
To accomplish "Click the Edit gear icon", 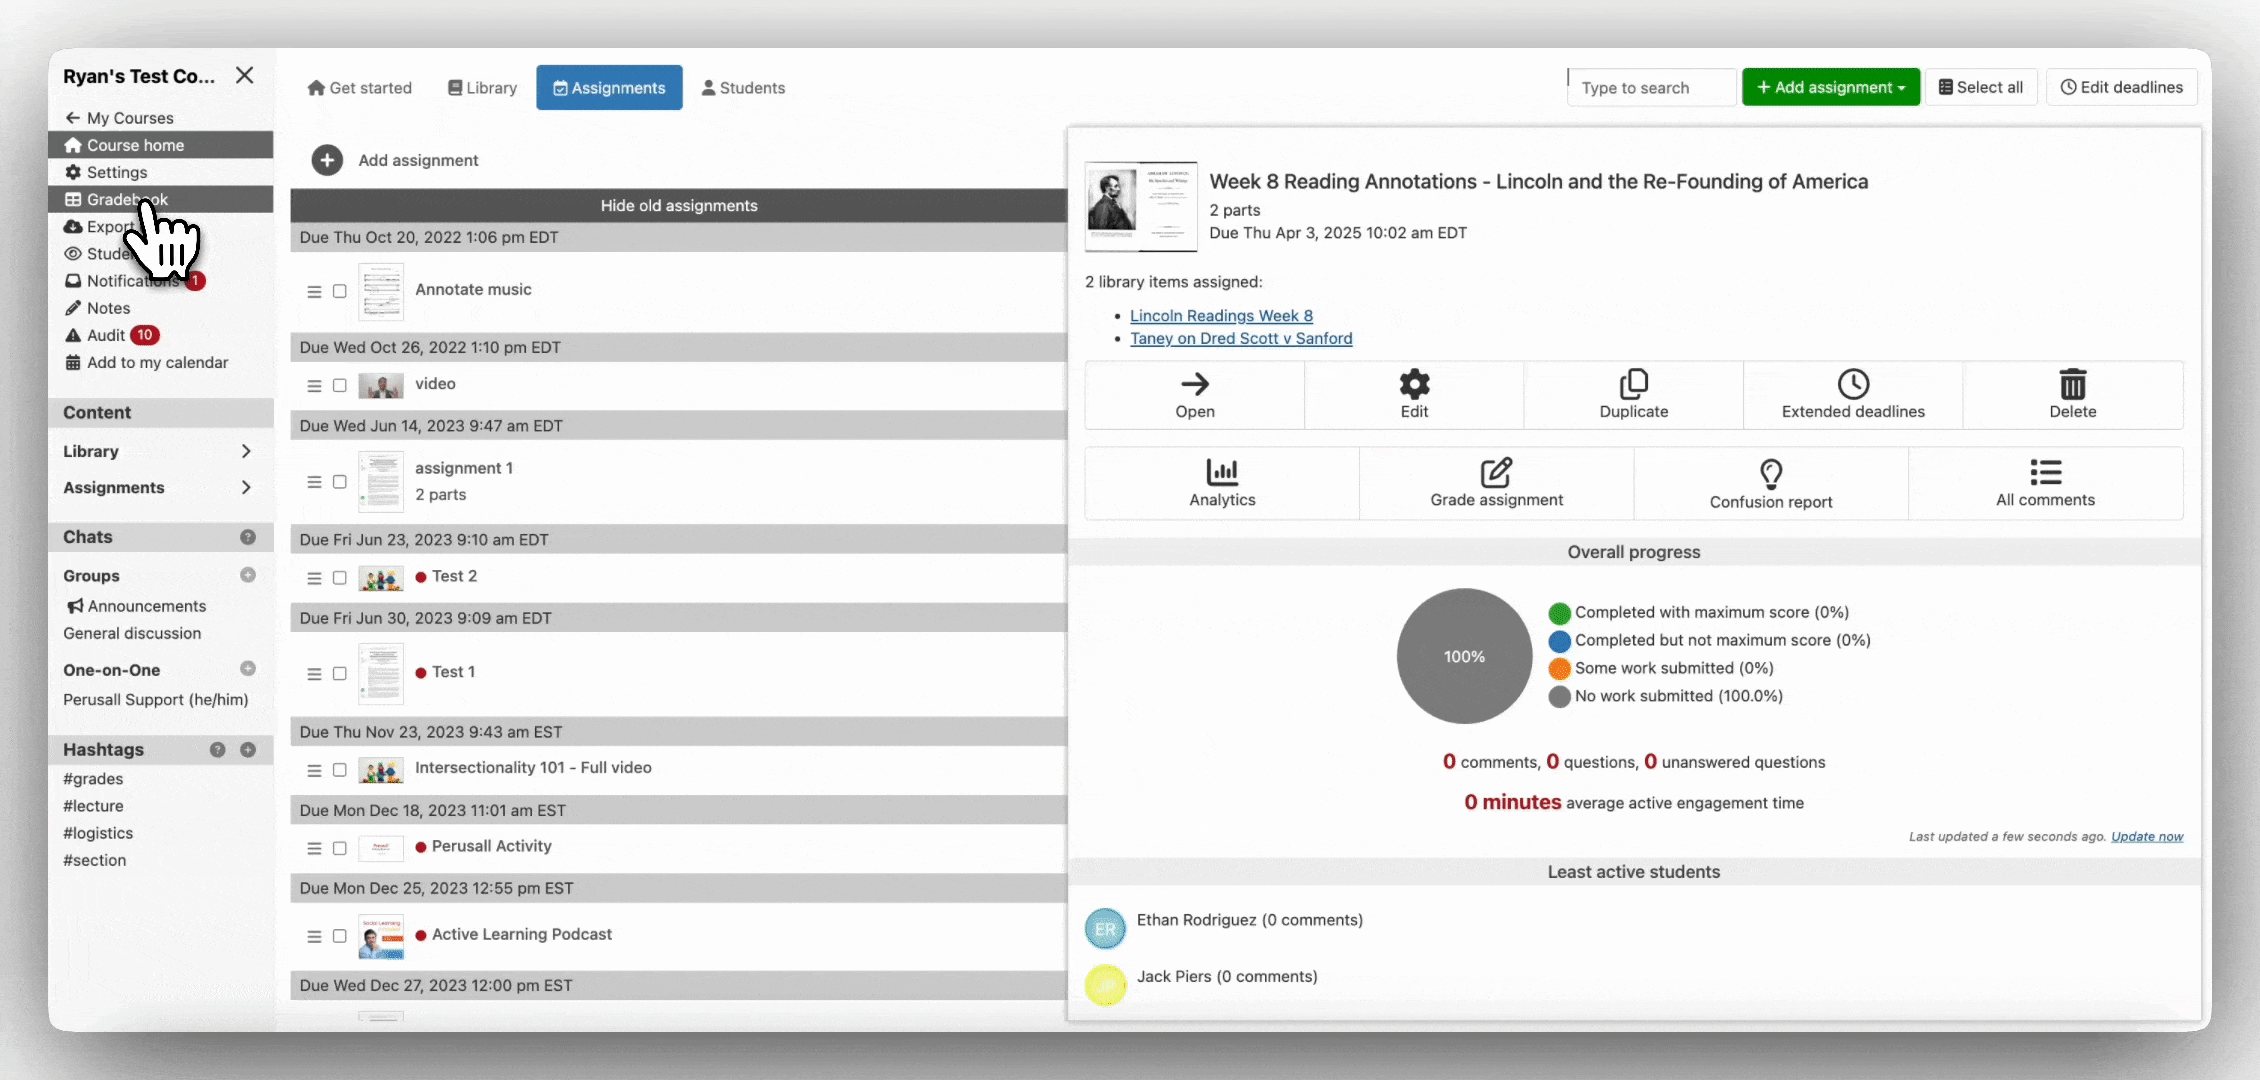I will [1414, 384].
